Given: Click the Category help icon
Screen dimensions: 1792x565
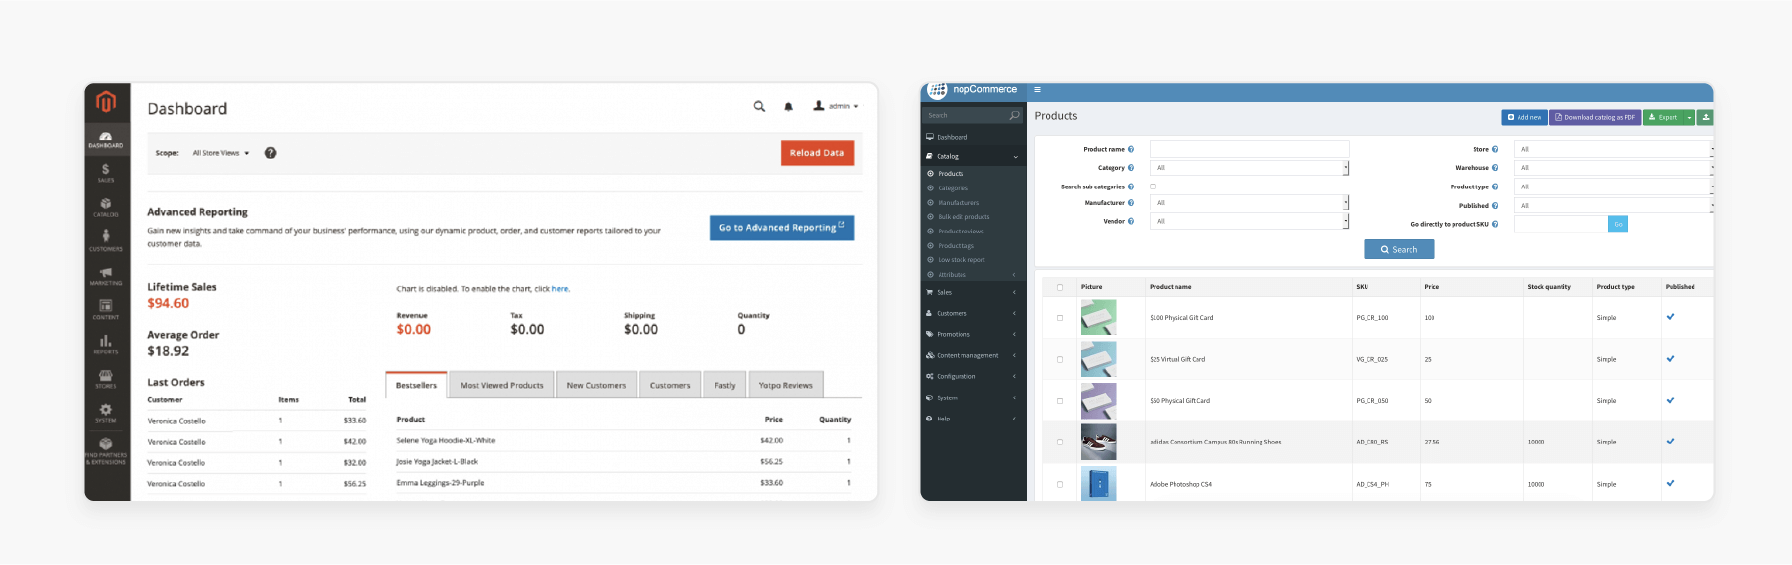Looking at the screenshot, I should point(1131,168).
